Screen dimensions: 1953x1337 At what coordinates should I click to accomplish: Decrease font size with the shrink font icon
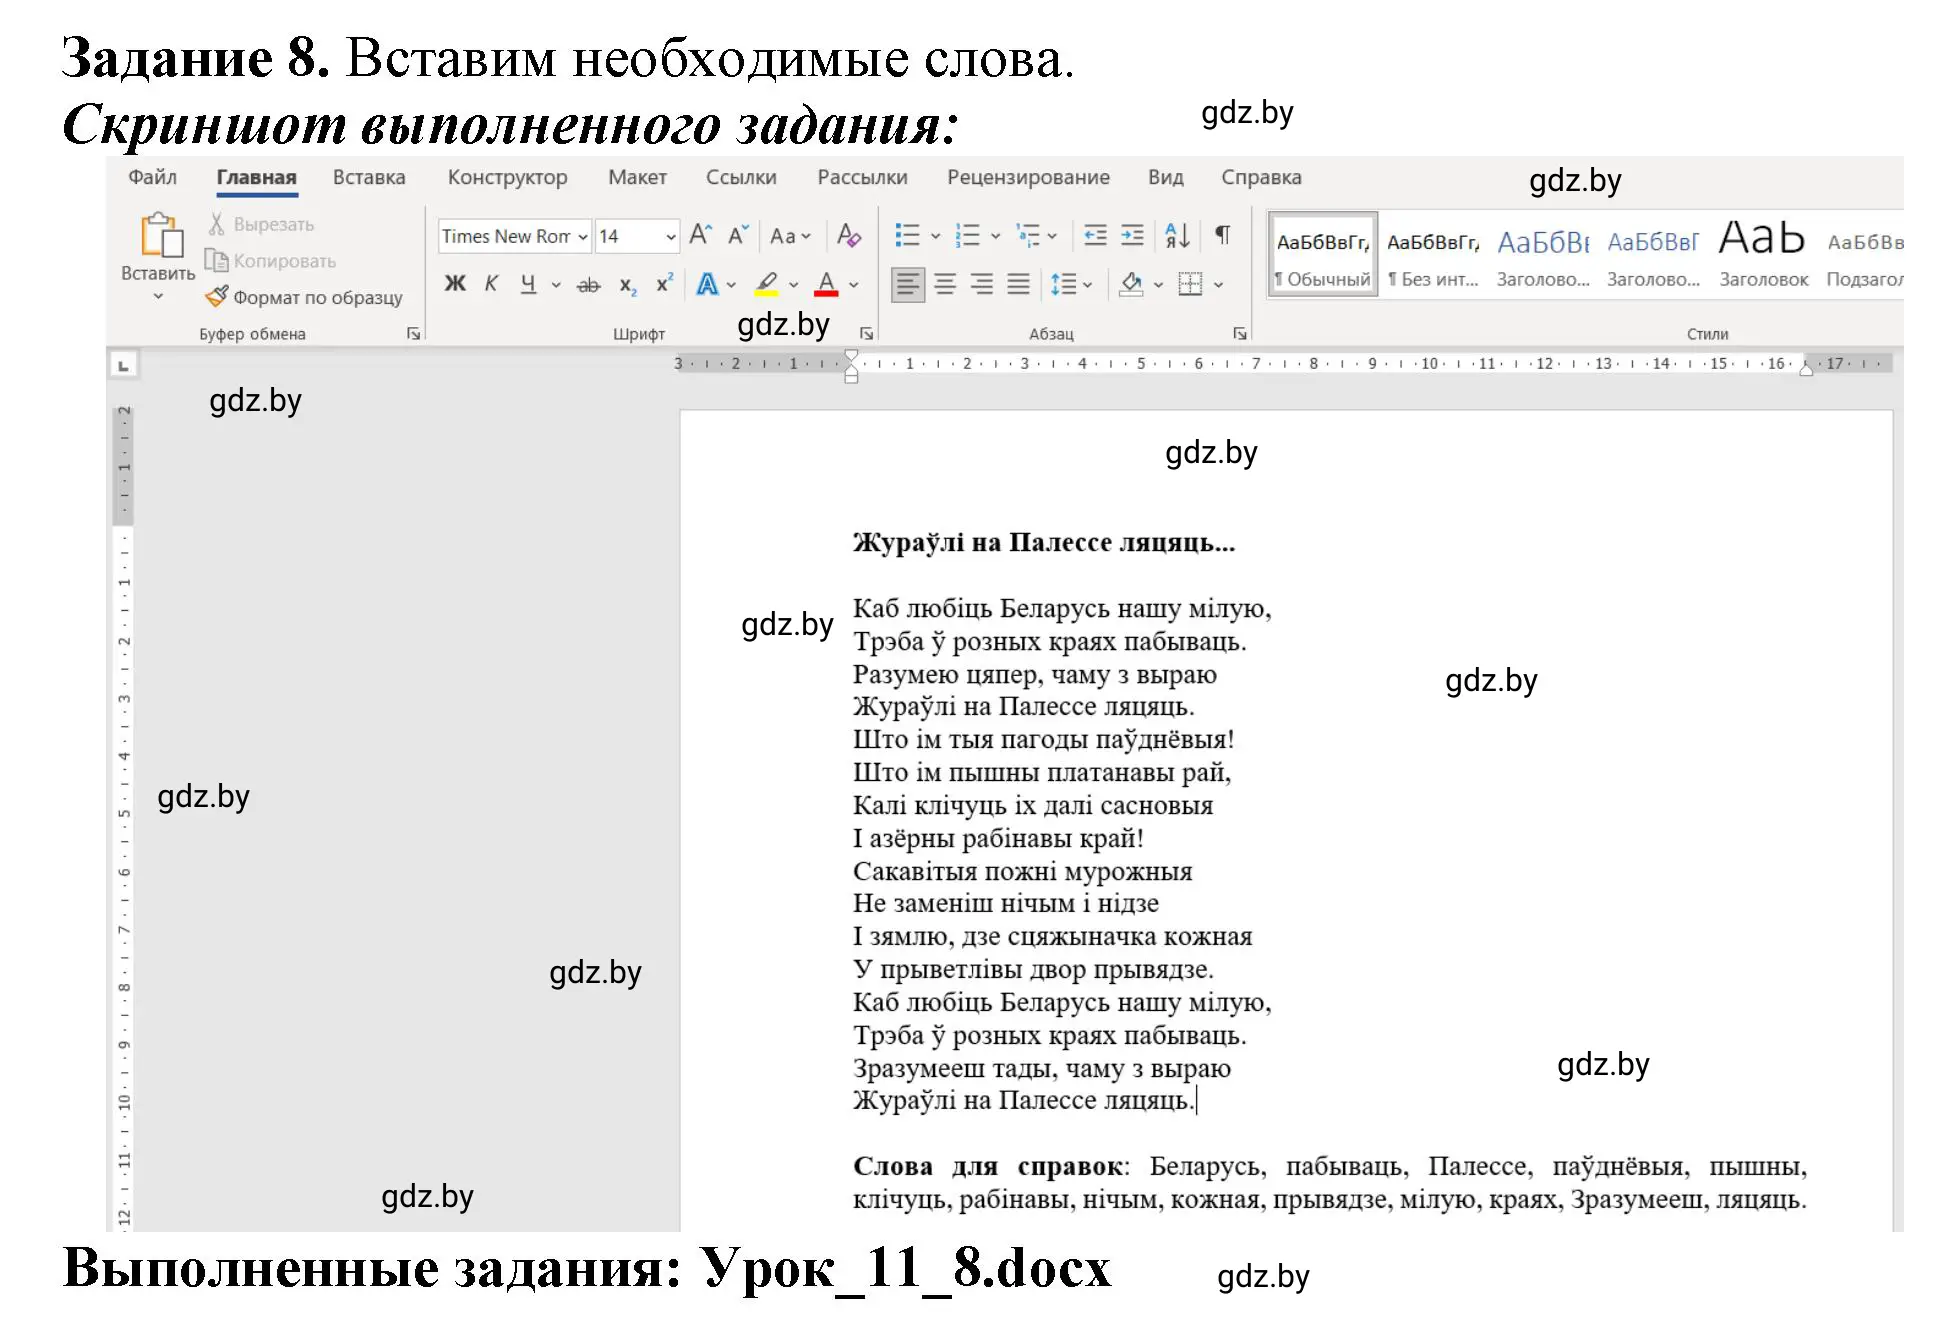click(x=738, y=236)
